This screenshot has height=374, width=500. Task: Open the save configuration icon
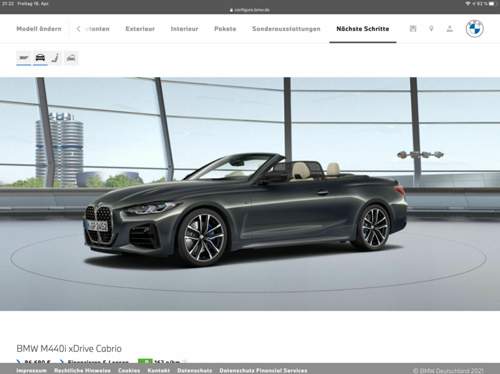(x=413, y=29)
